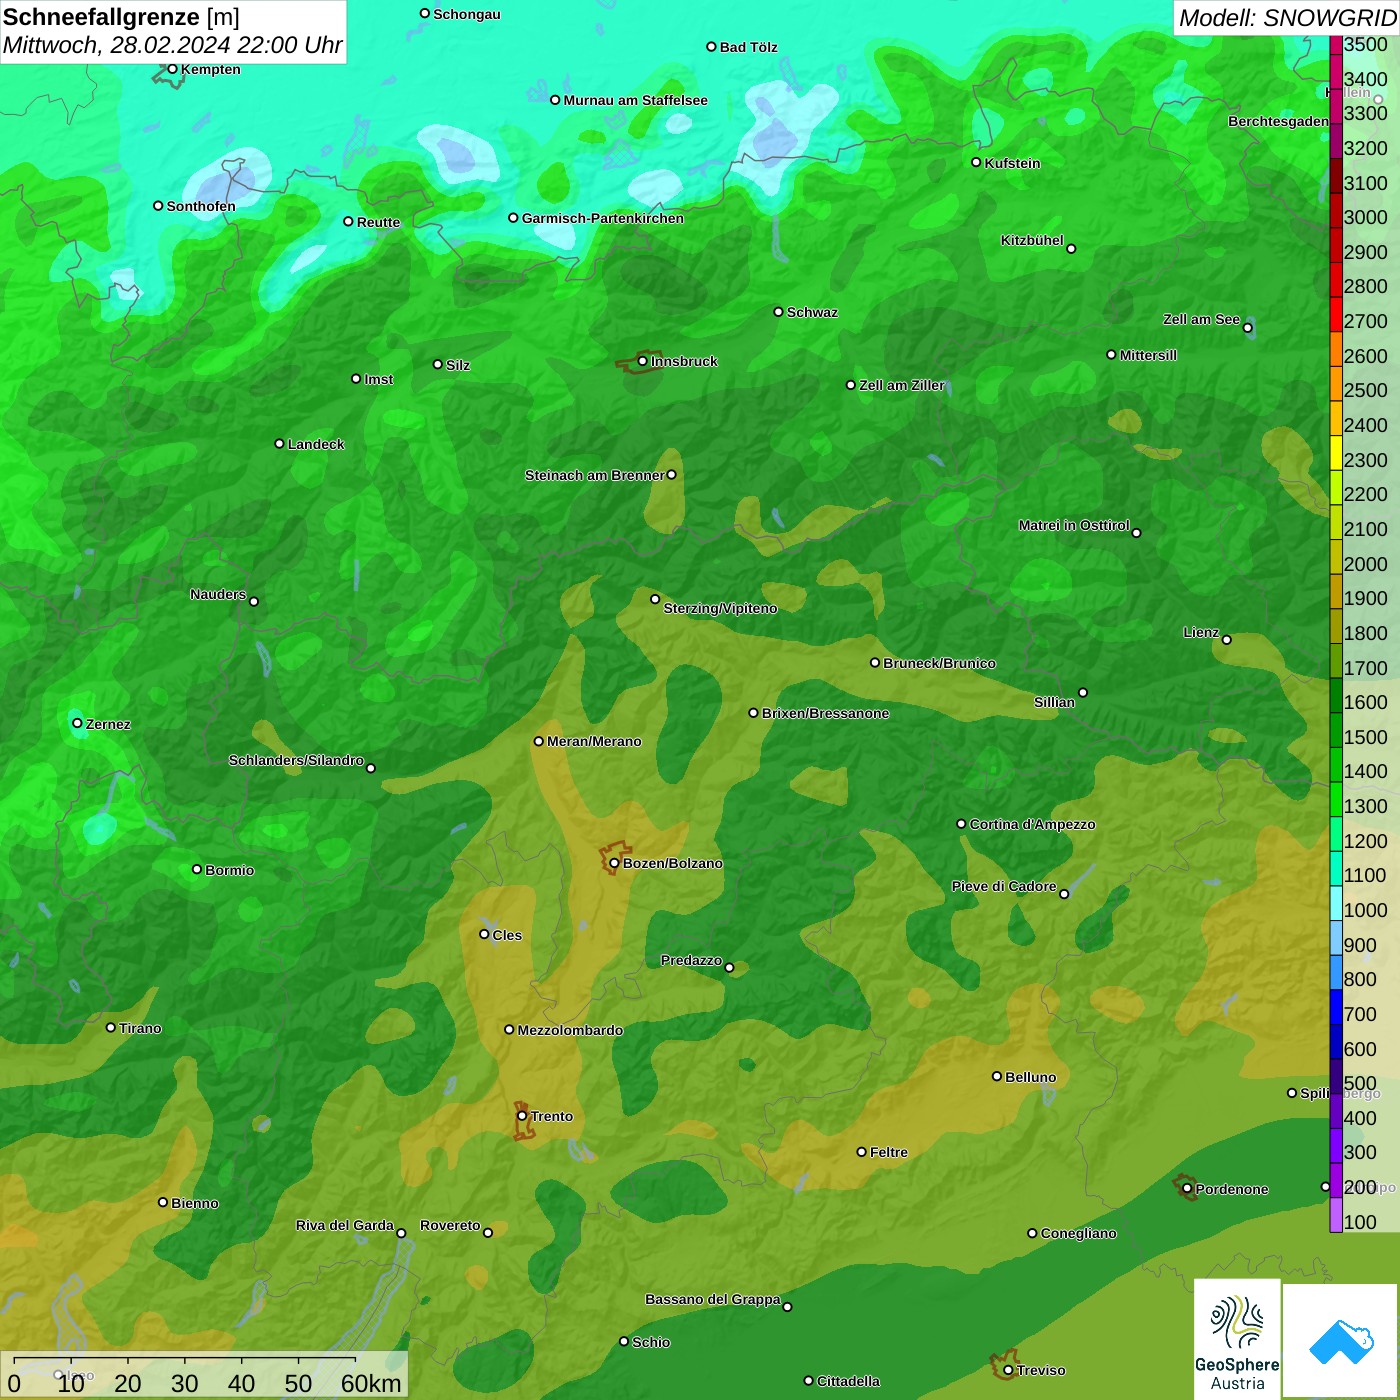The width and height of the screenshot is (1400, 1400).
Task: Click the 2700 m red legend color
Action: pos(1335,314)
